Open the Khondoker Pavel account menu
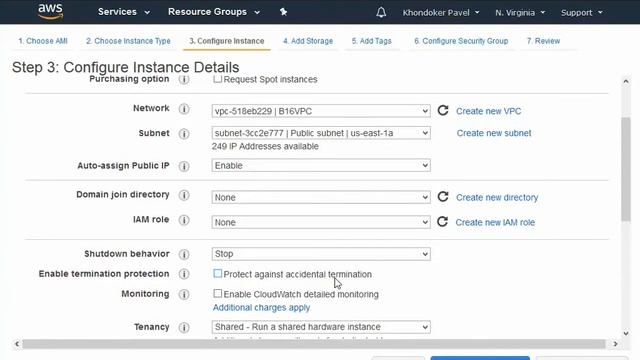This screenshot has width=640, height=360. (441, 13)
